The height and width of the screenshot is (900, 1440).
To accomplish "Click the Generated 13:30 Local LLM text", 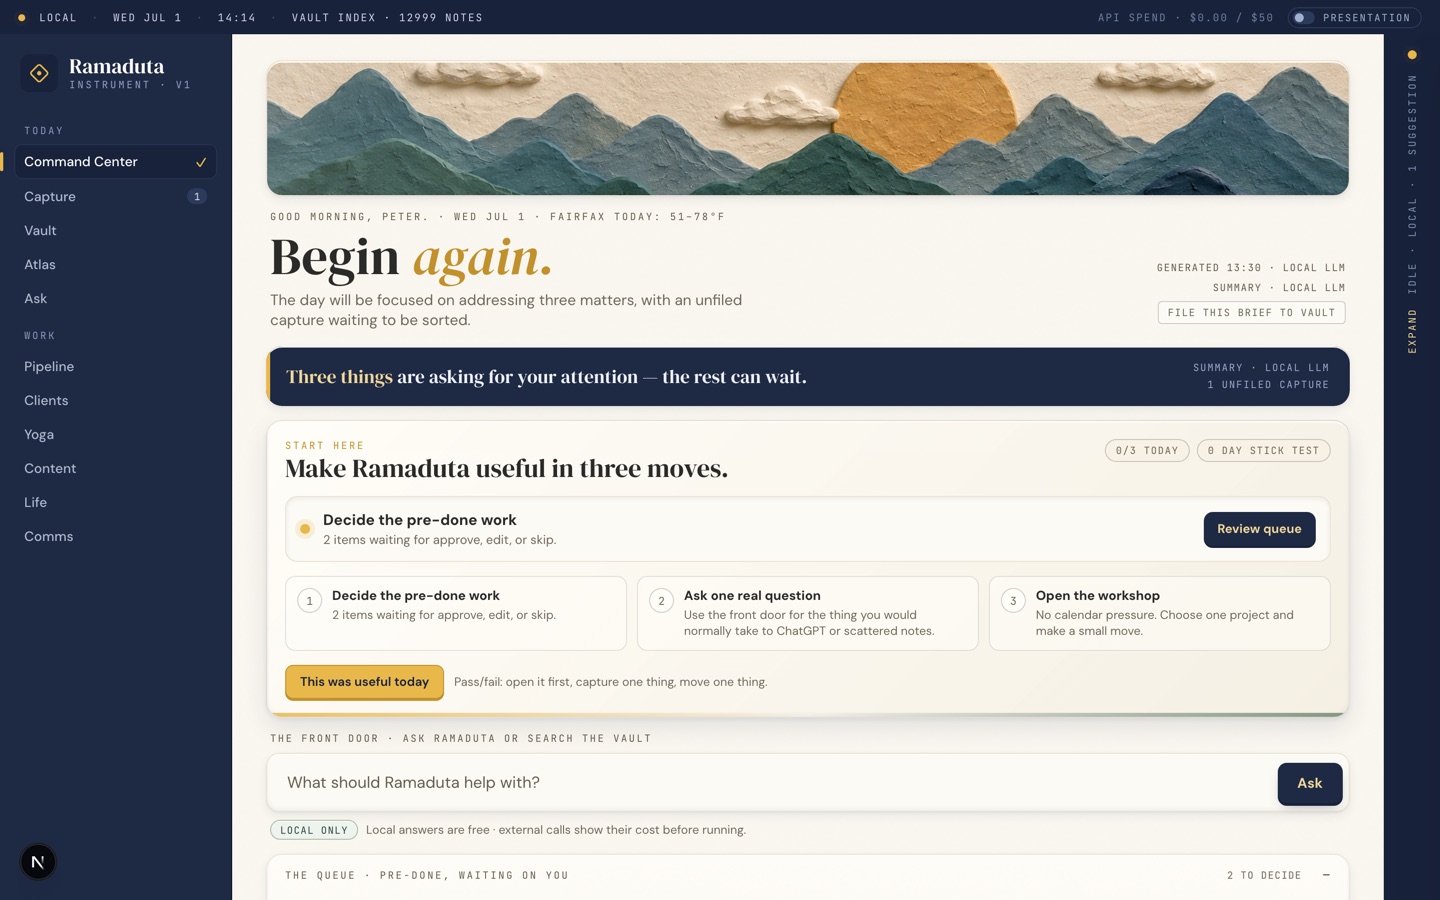I will point(1251,268).
